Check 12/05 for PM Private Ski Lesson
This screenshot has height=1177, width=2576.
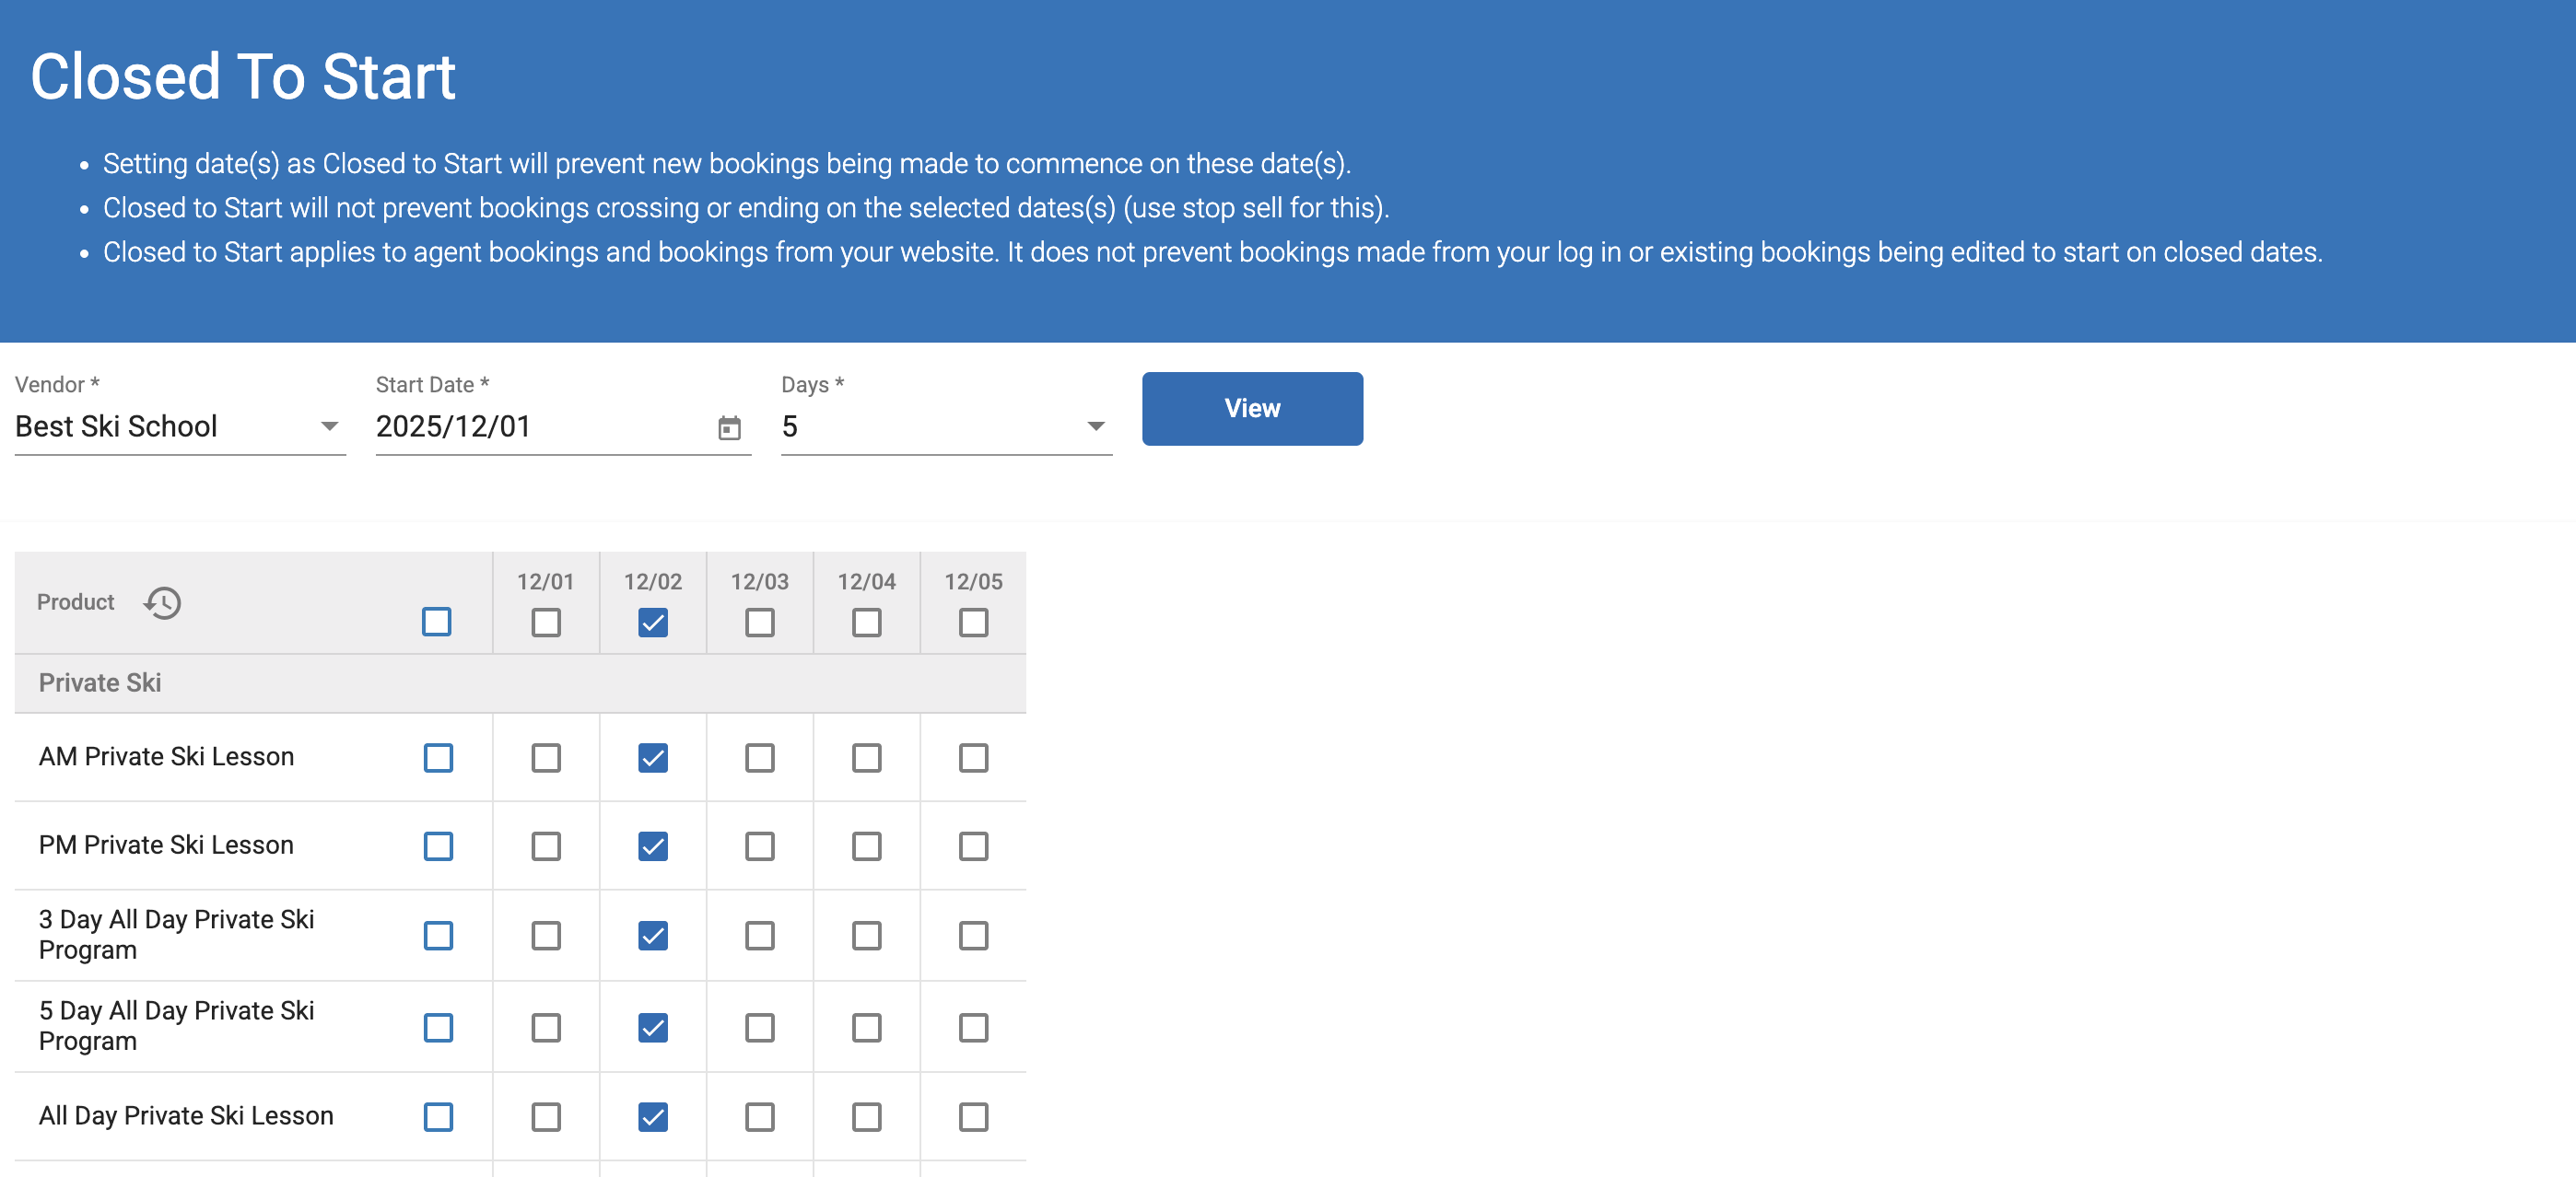[972, 847]
